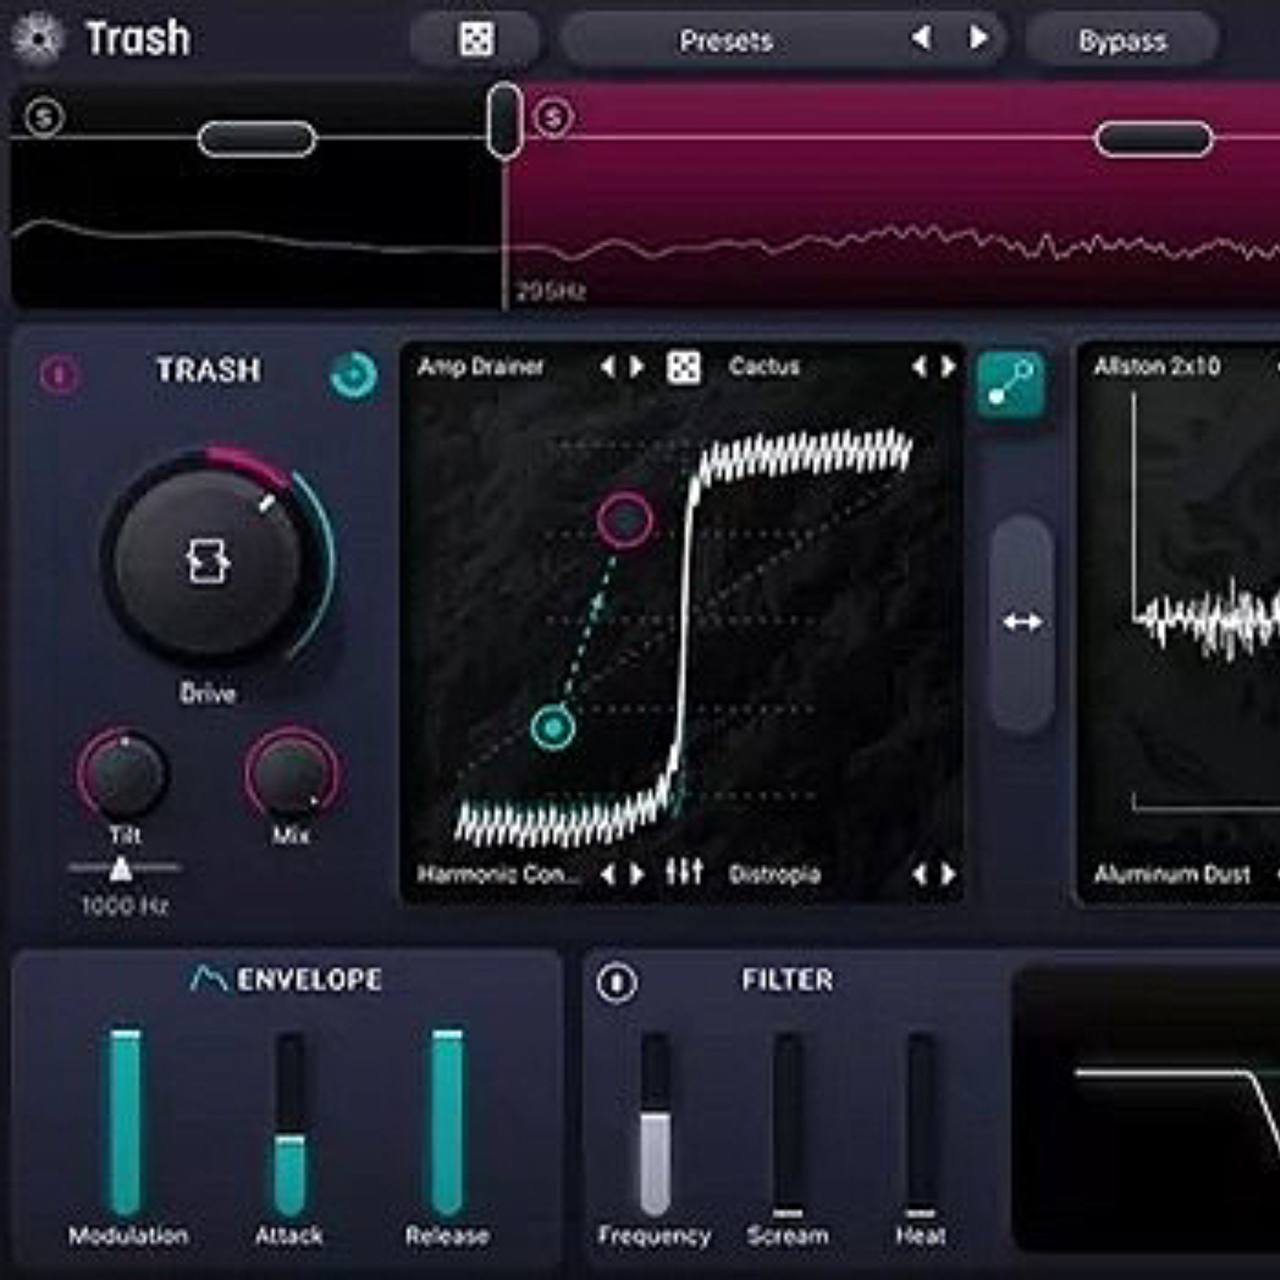
Task: Next arrow next to Harmonic Con...
Action: (637, 874)
